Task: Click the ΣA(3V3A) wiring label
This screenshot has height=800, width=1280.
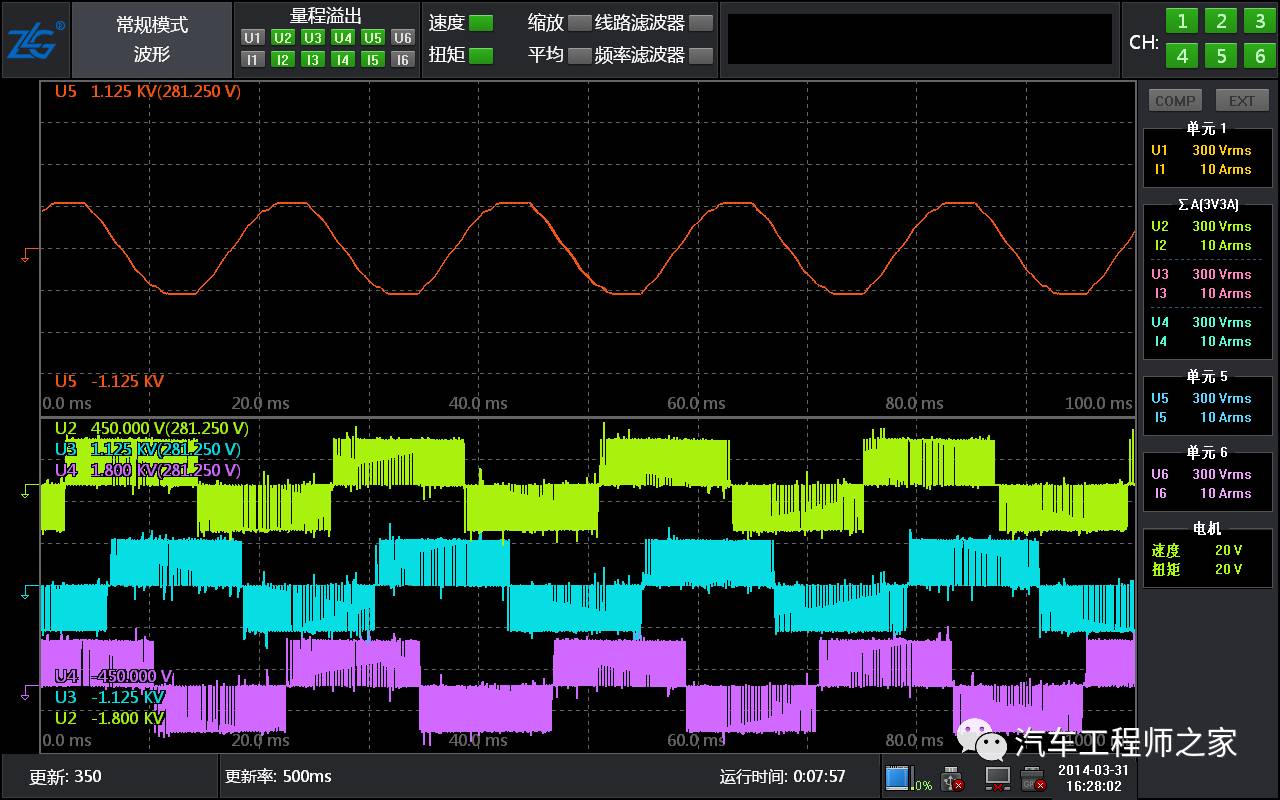Action: pos(1207,204)
